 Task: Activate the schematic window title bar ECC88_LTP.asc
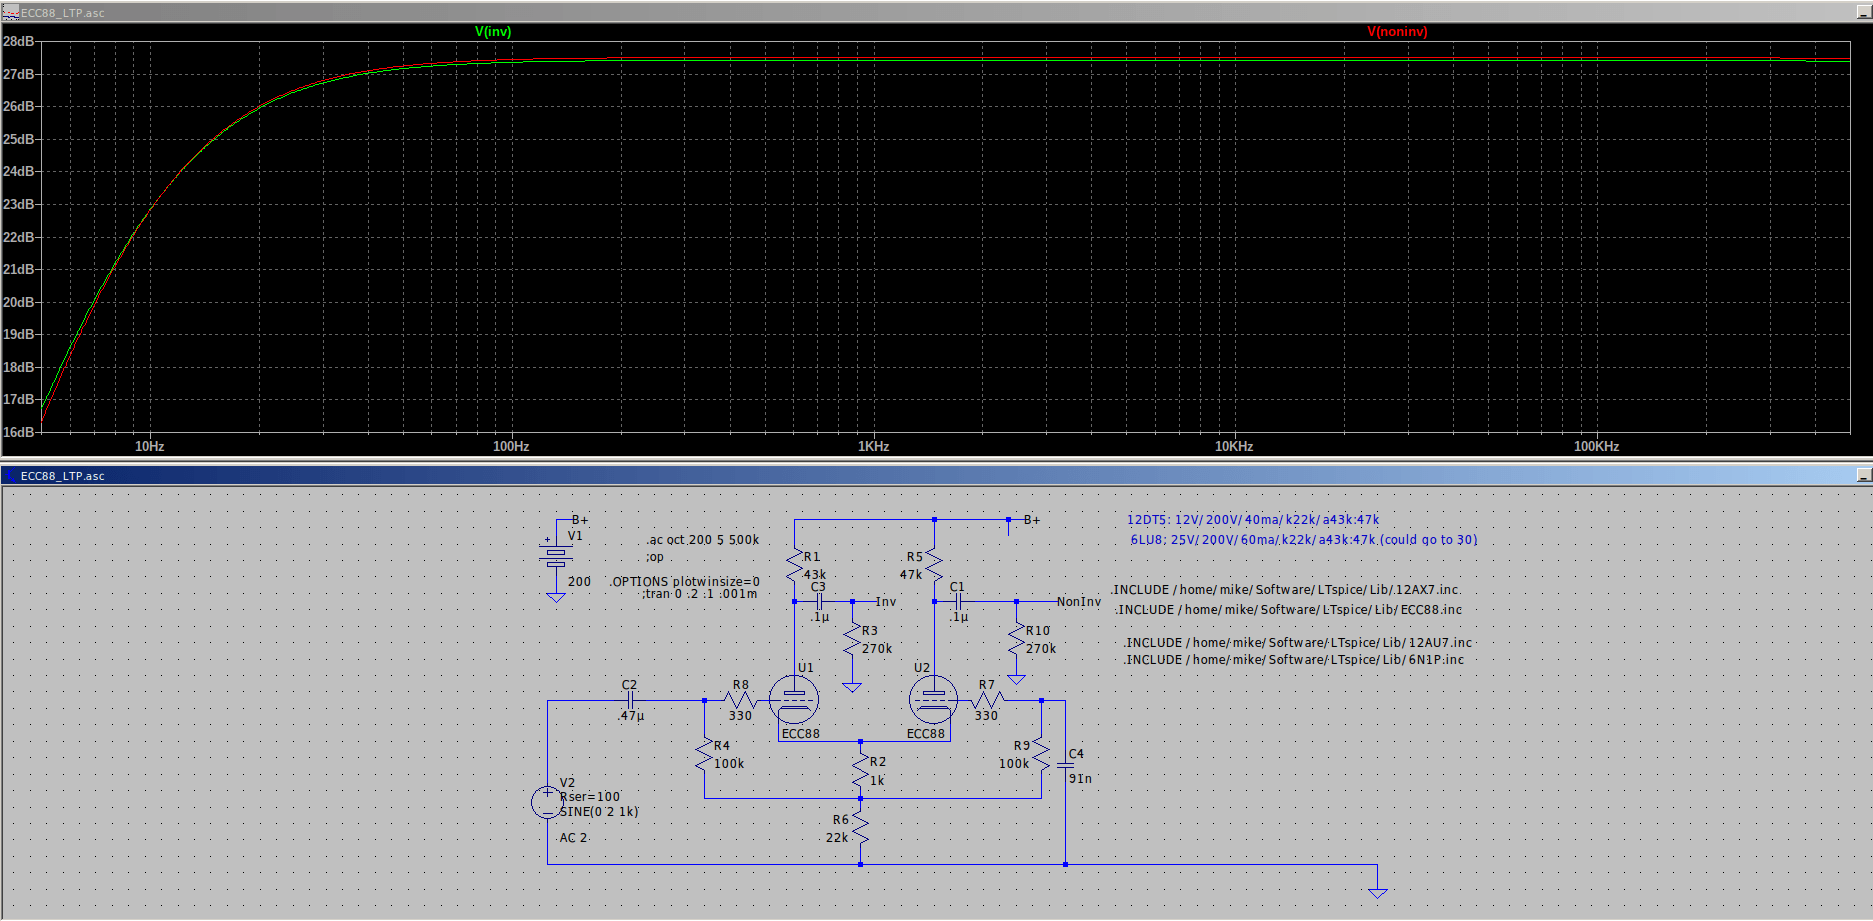(936, 476)
